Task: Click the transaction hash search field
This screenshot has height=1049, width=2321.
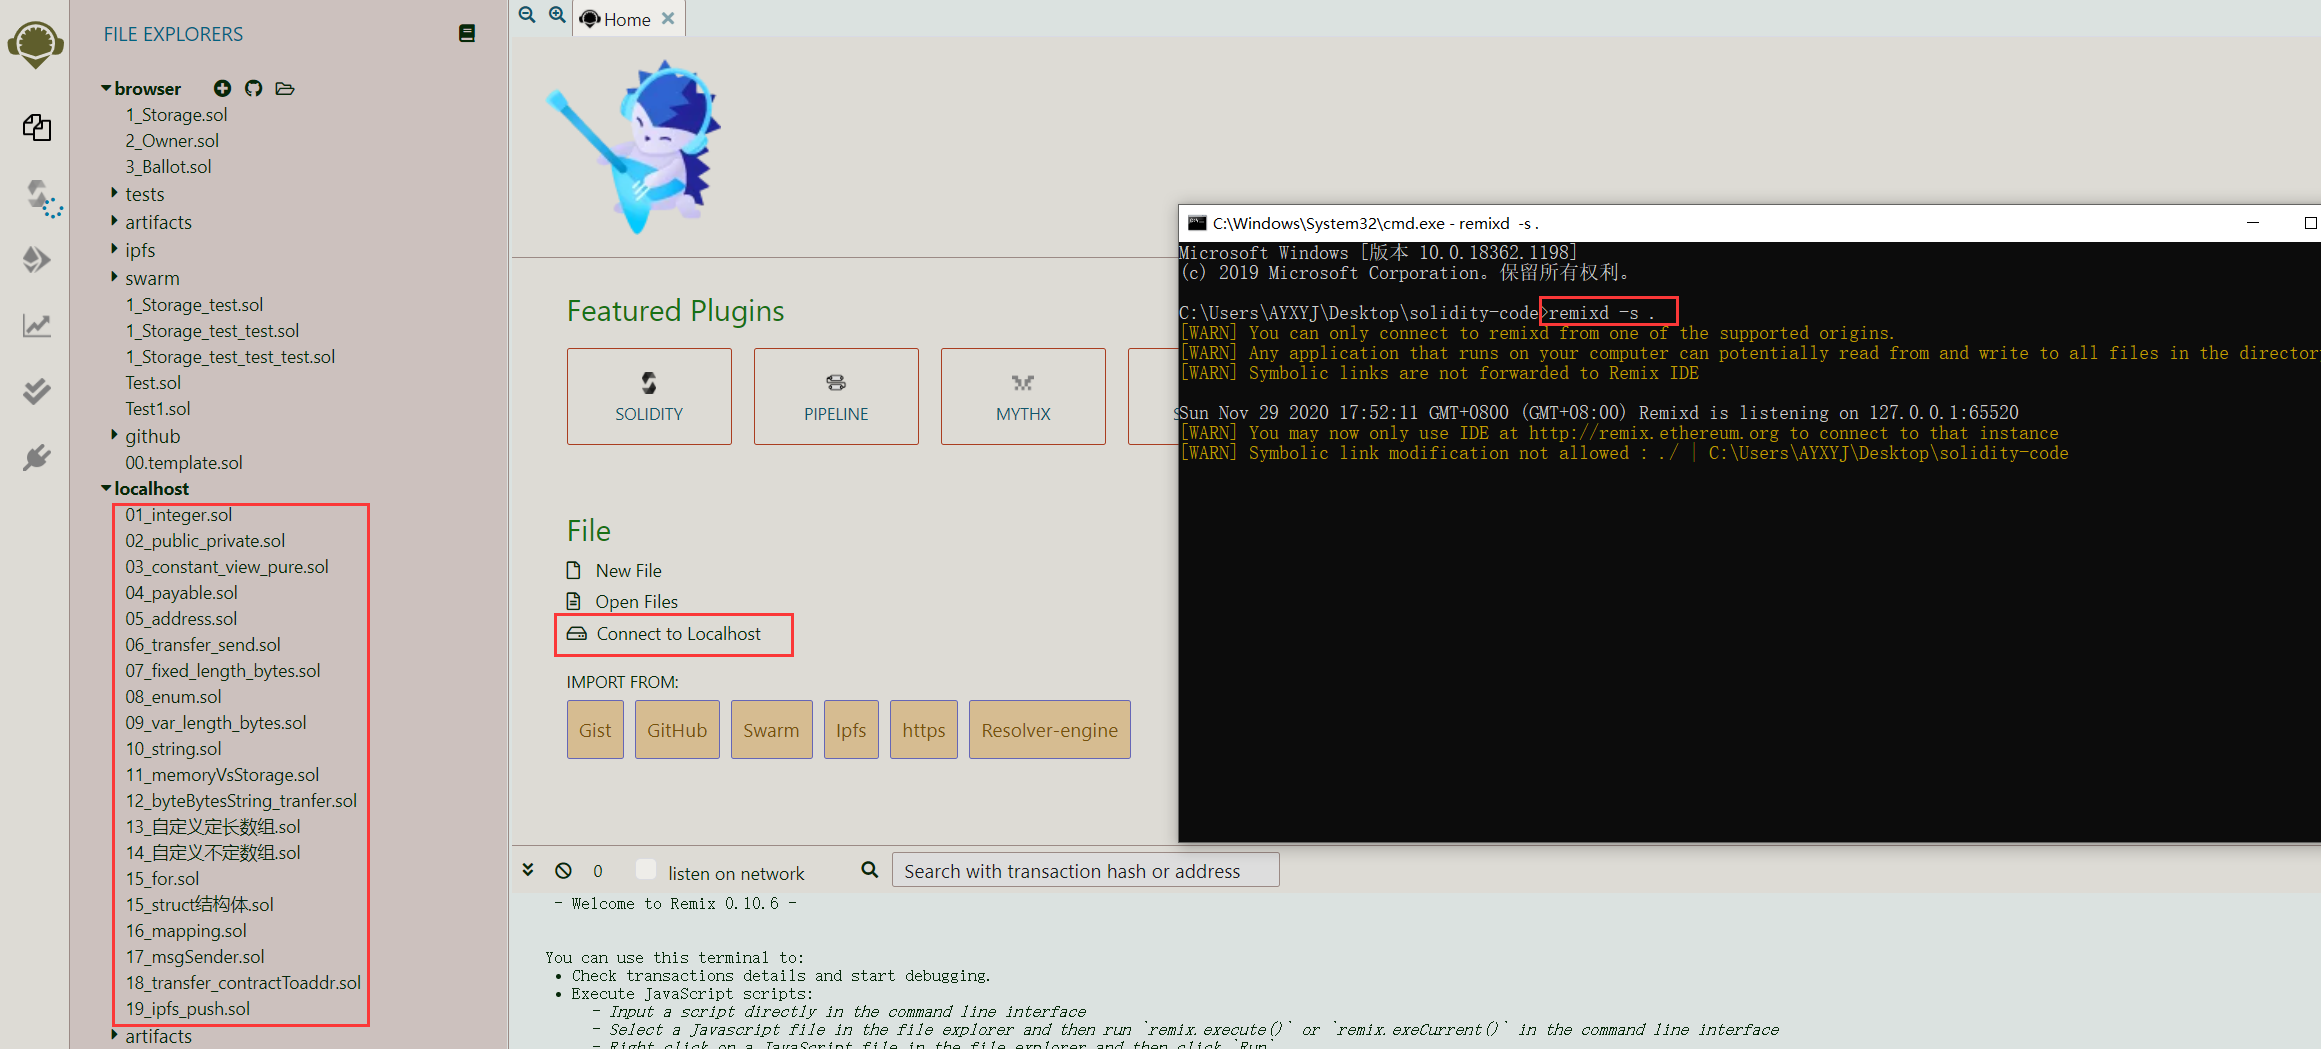Action: (1085, 871)
